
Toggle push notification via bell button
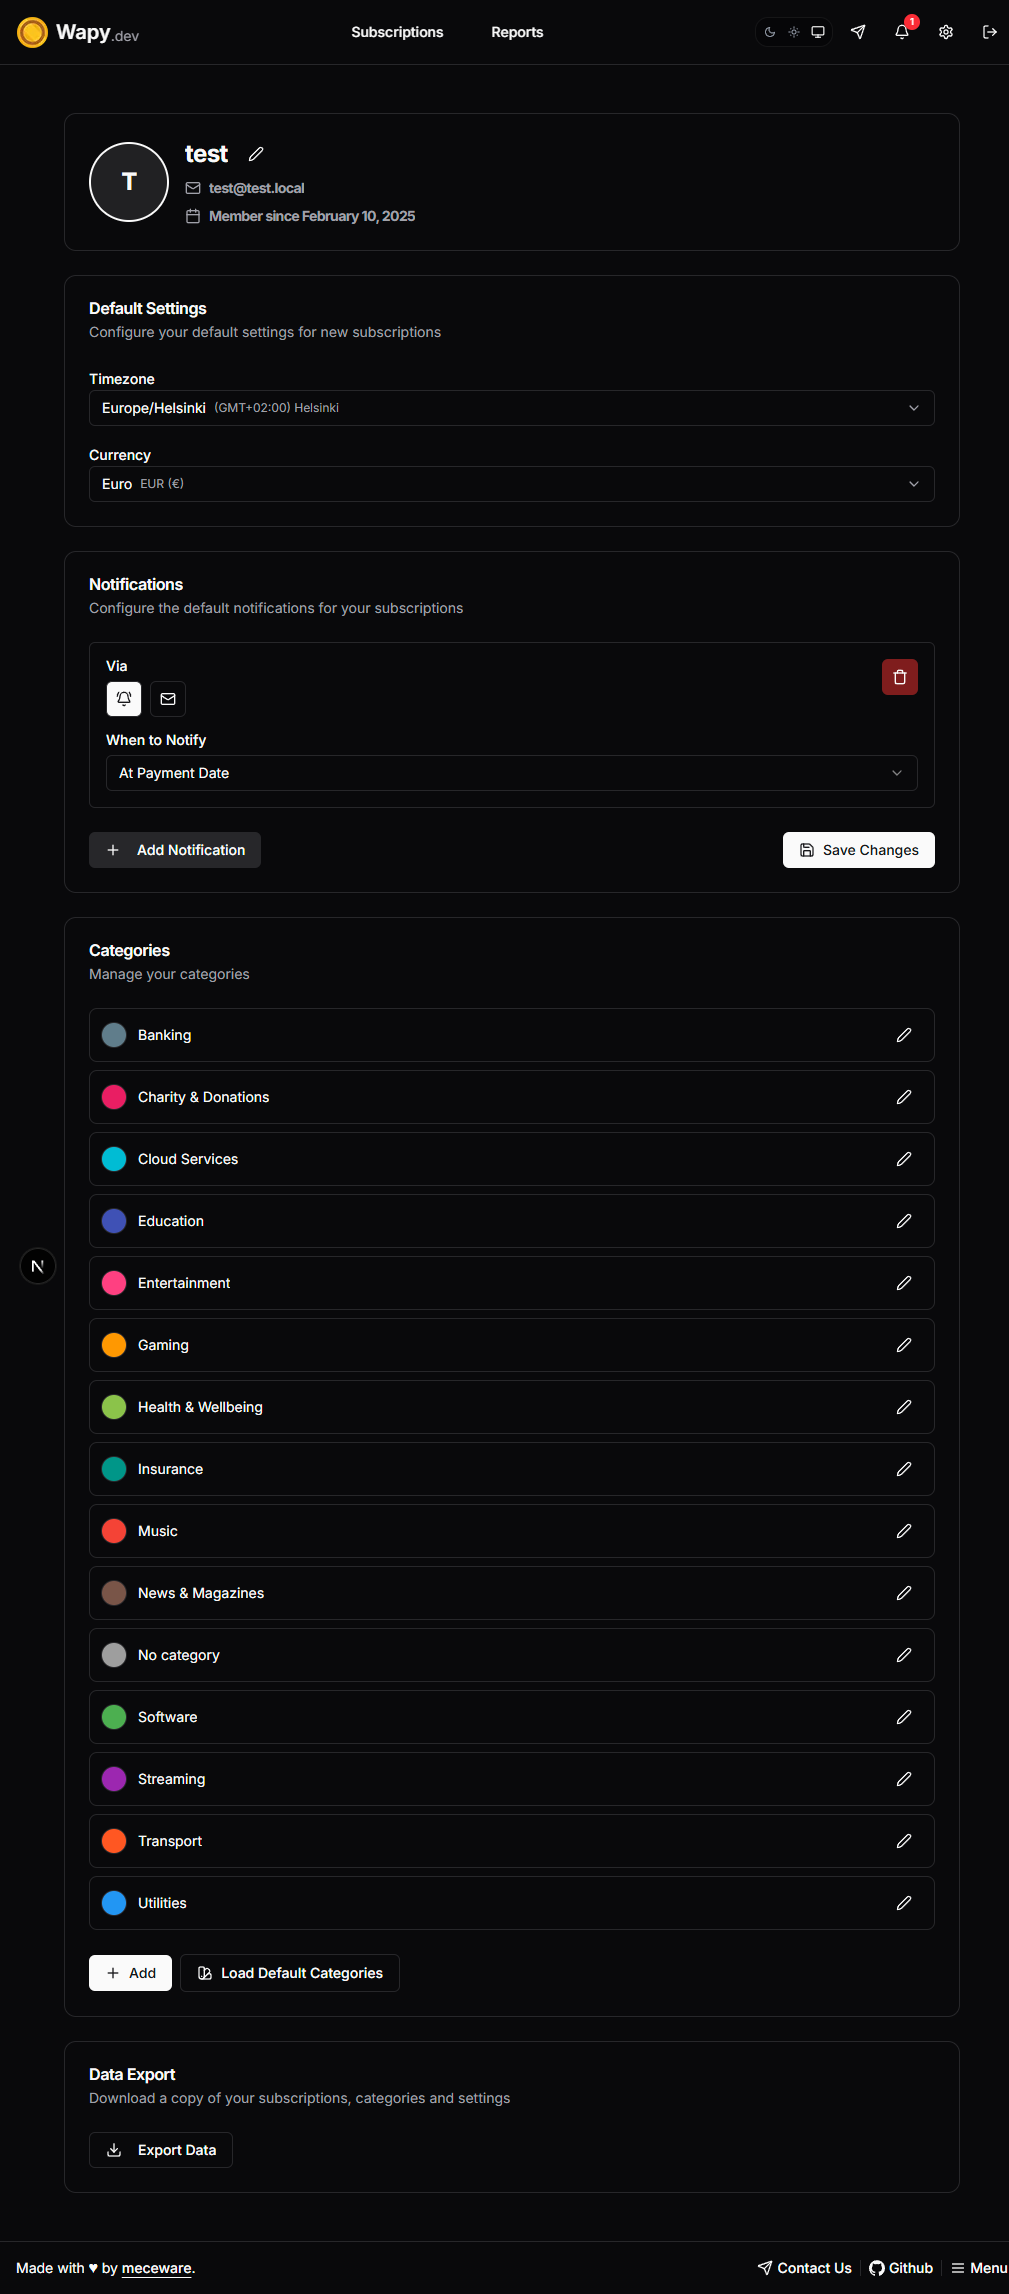pos(124,699)
